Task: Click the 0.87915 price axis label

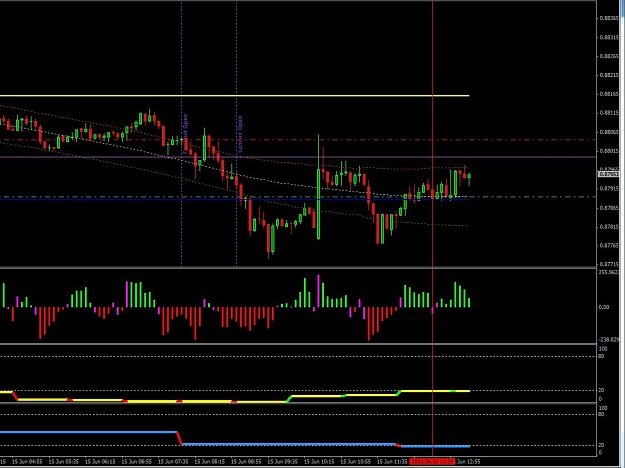Action: tap(610, 189)
